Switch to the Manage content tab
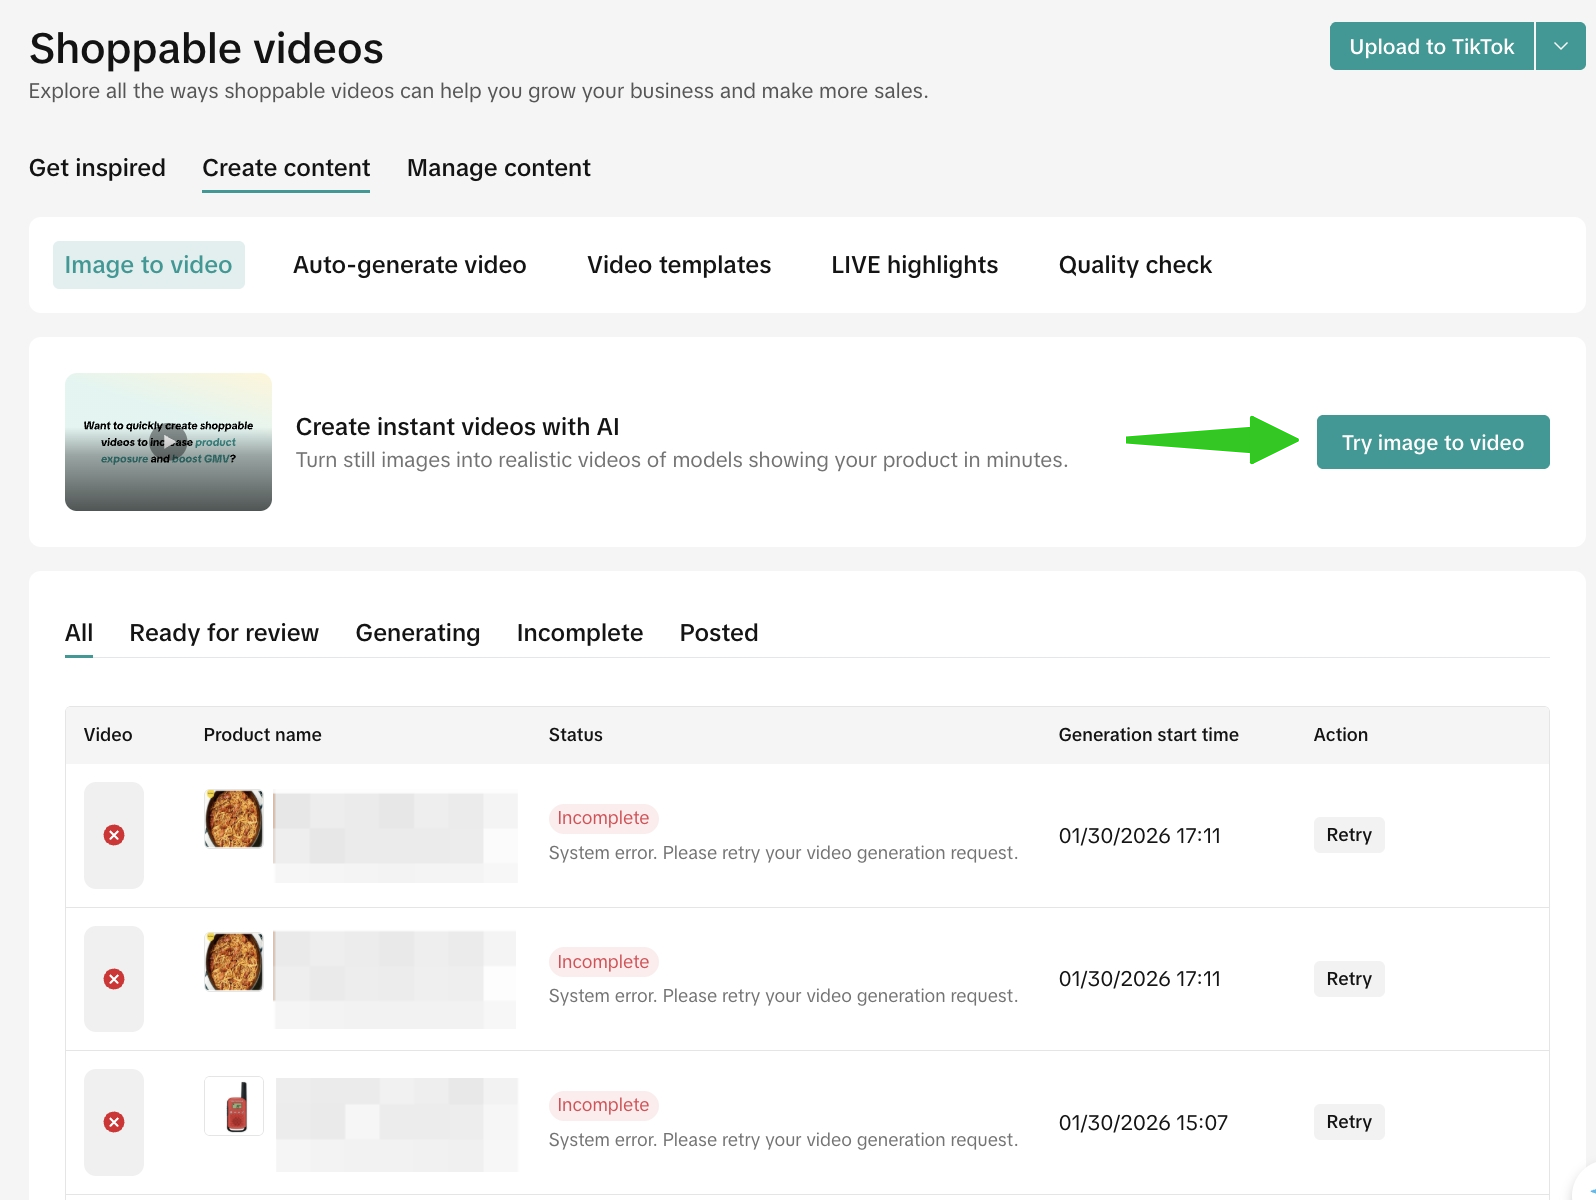Screen dimensions: 1596x1200 498,168
